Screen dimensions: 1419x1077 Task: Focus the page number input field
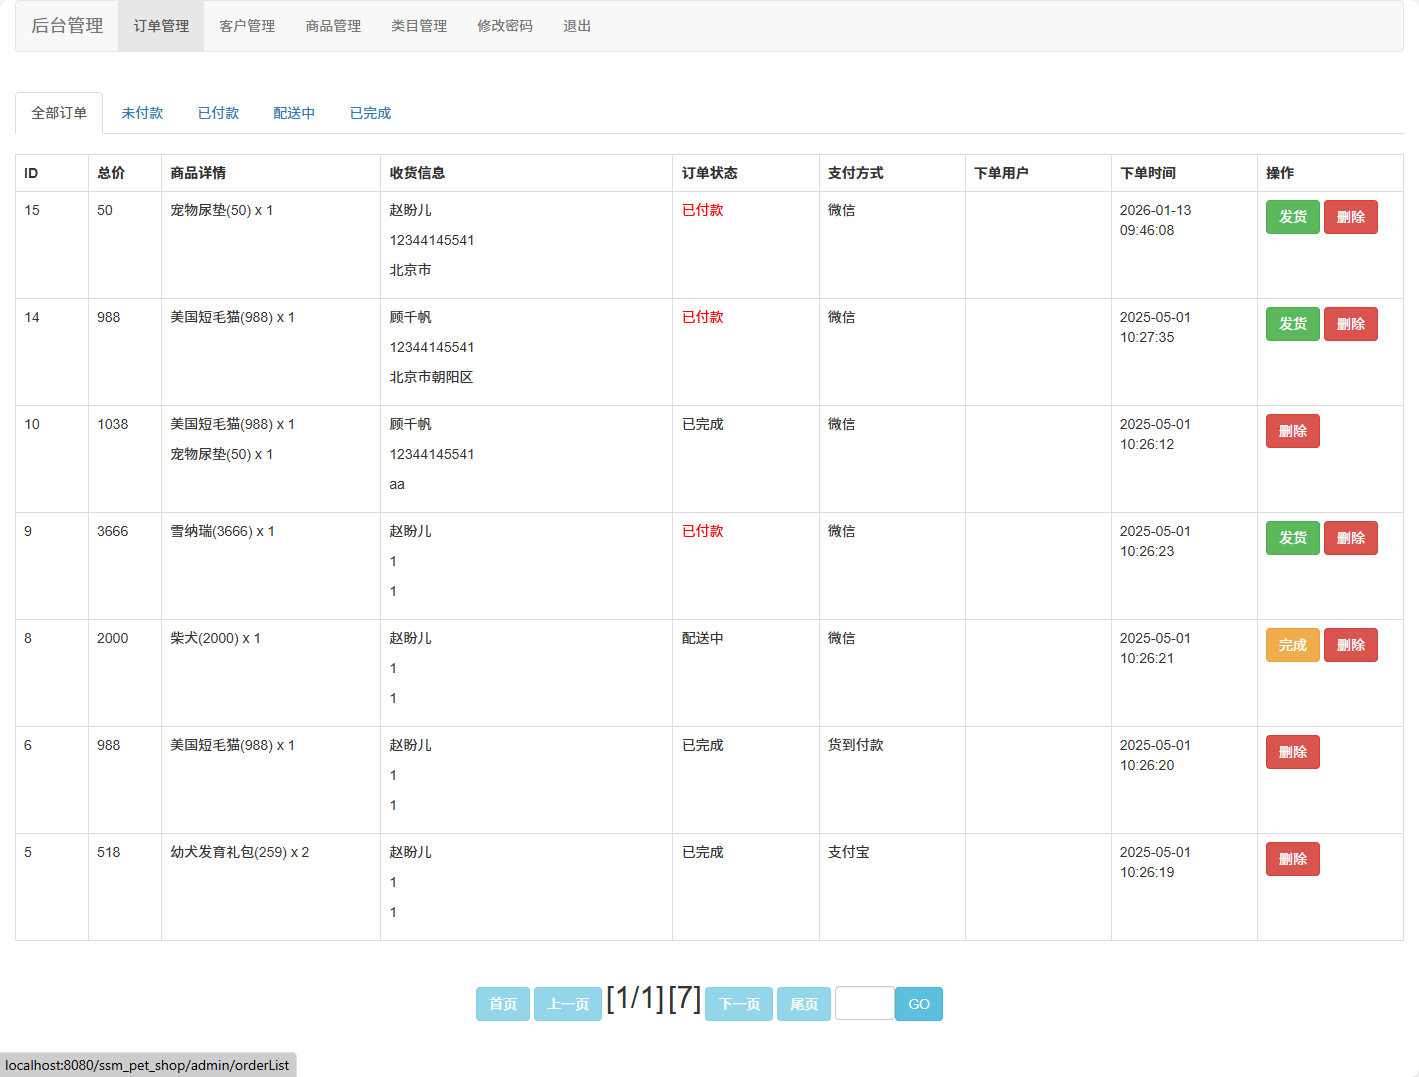(x=864, y=1003)
